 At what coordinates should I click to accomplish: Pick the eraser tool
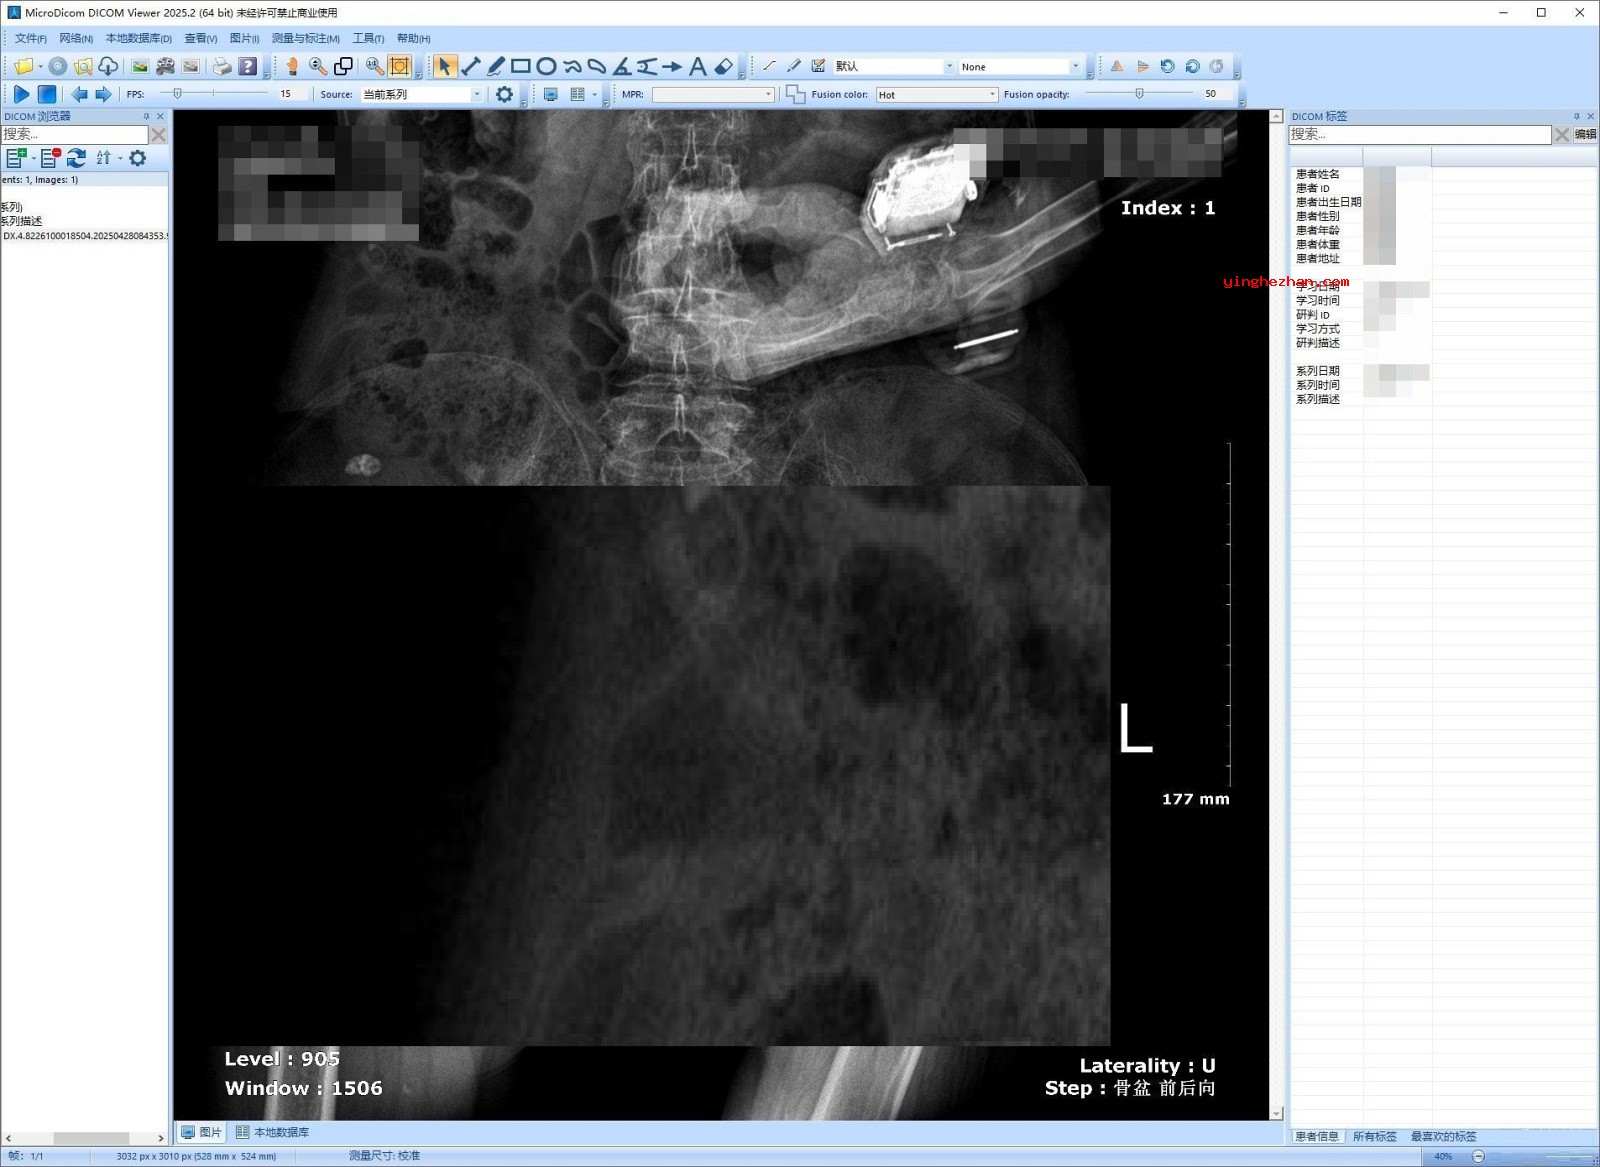[x=724, y=67]
